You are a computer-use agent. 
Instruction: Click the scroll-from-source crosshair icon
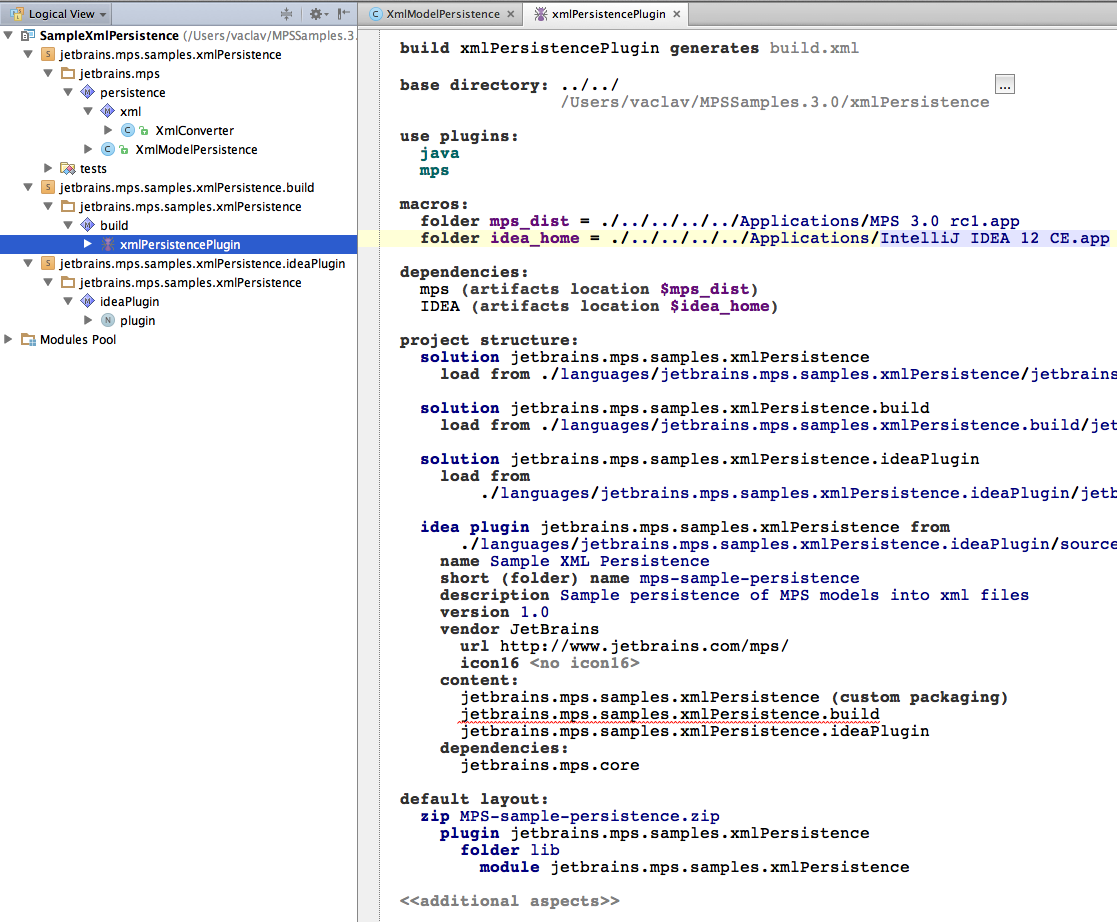coord(286,14)
